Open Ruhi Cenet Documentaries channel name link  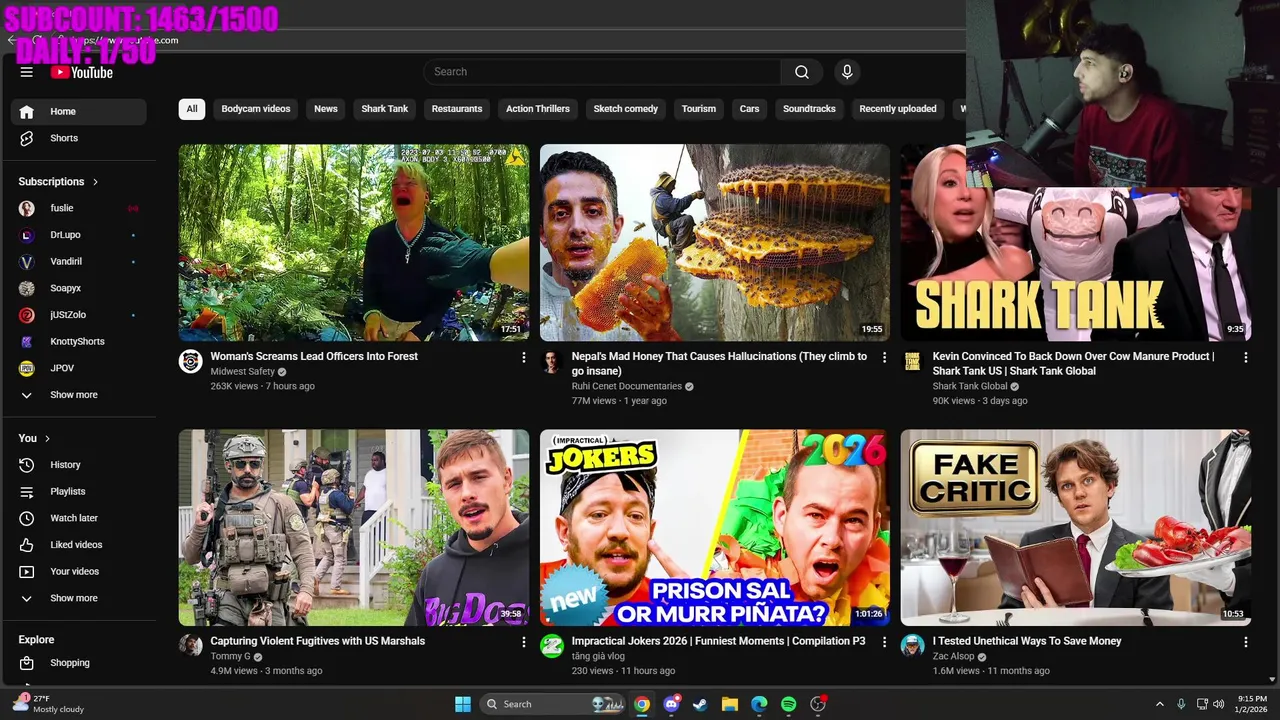click(627, 386)
